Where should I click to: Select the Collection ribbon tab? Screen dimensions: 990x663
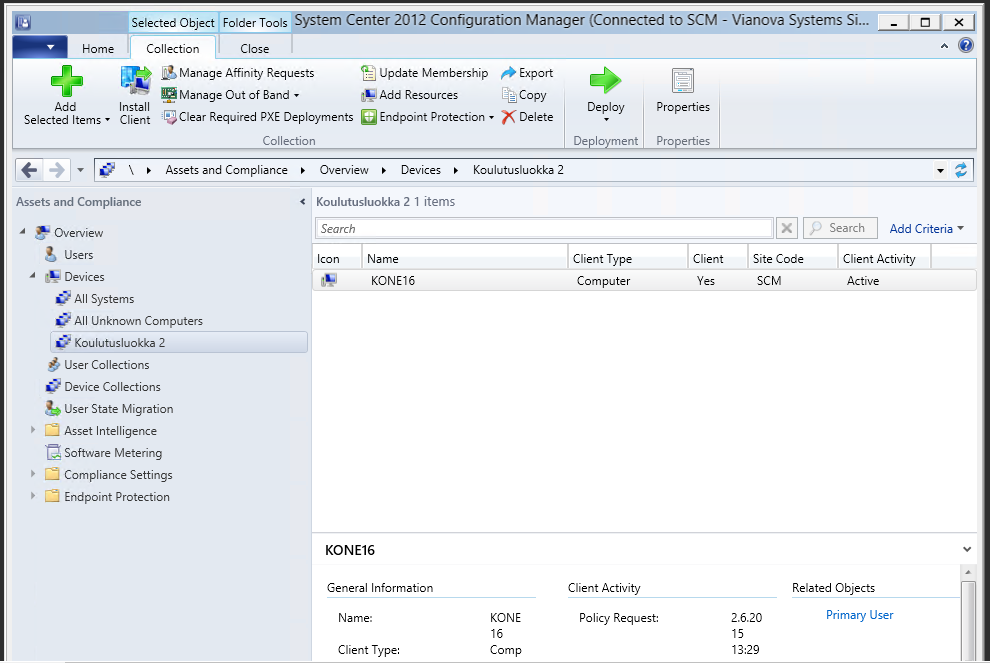pyautogui.click(x=172, y=49)
